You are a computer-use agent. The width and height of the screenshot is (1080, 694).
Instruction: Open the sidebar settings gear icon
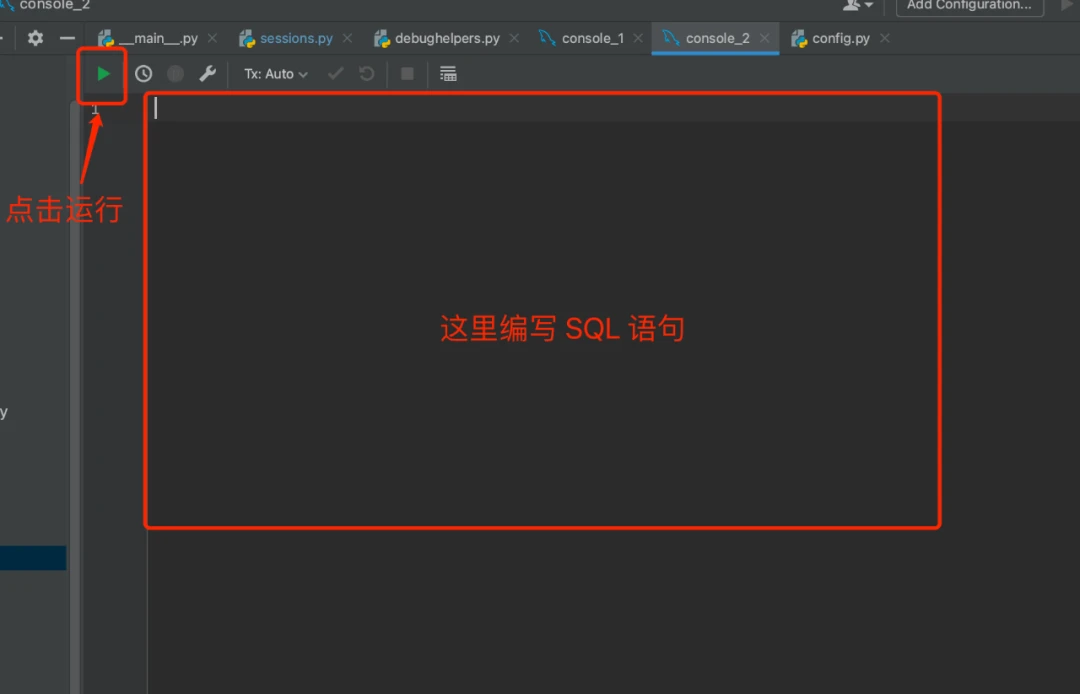pos(35,38)
